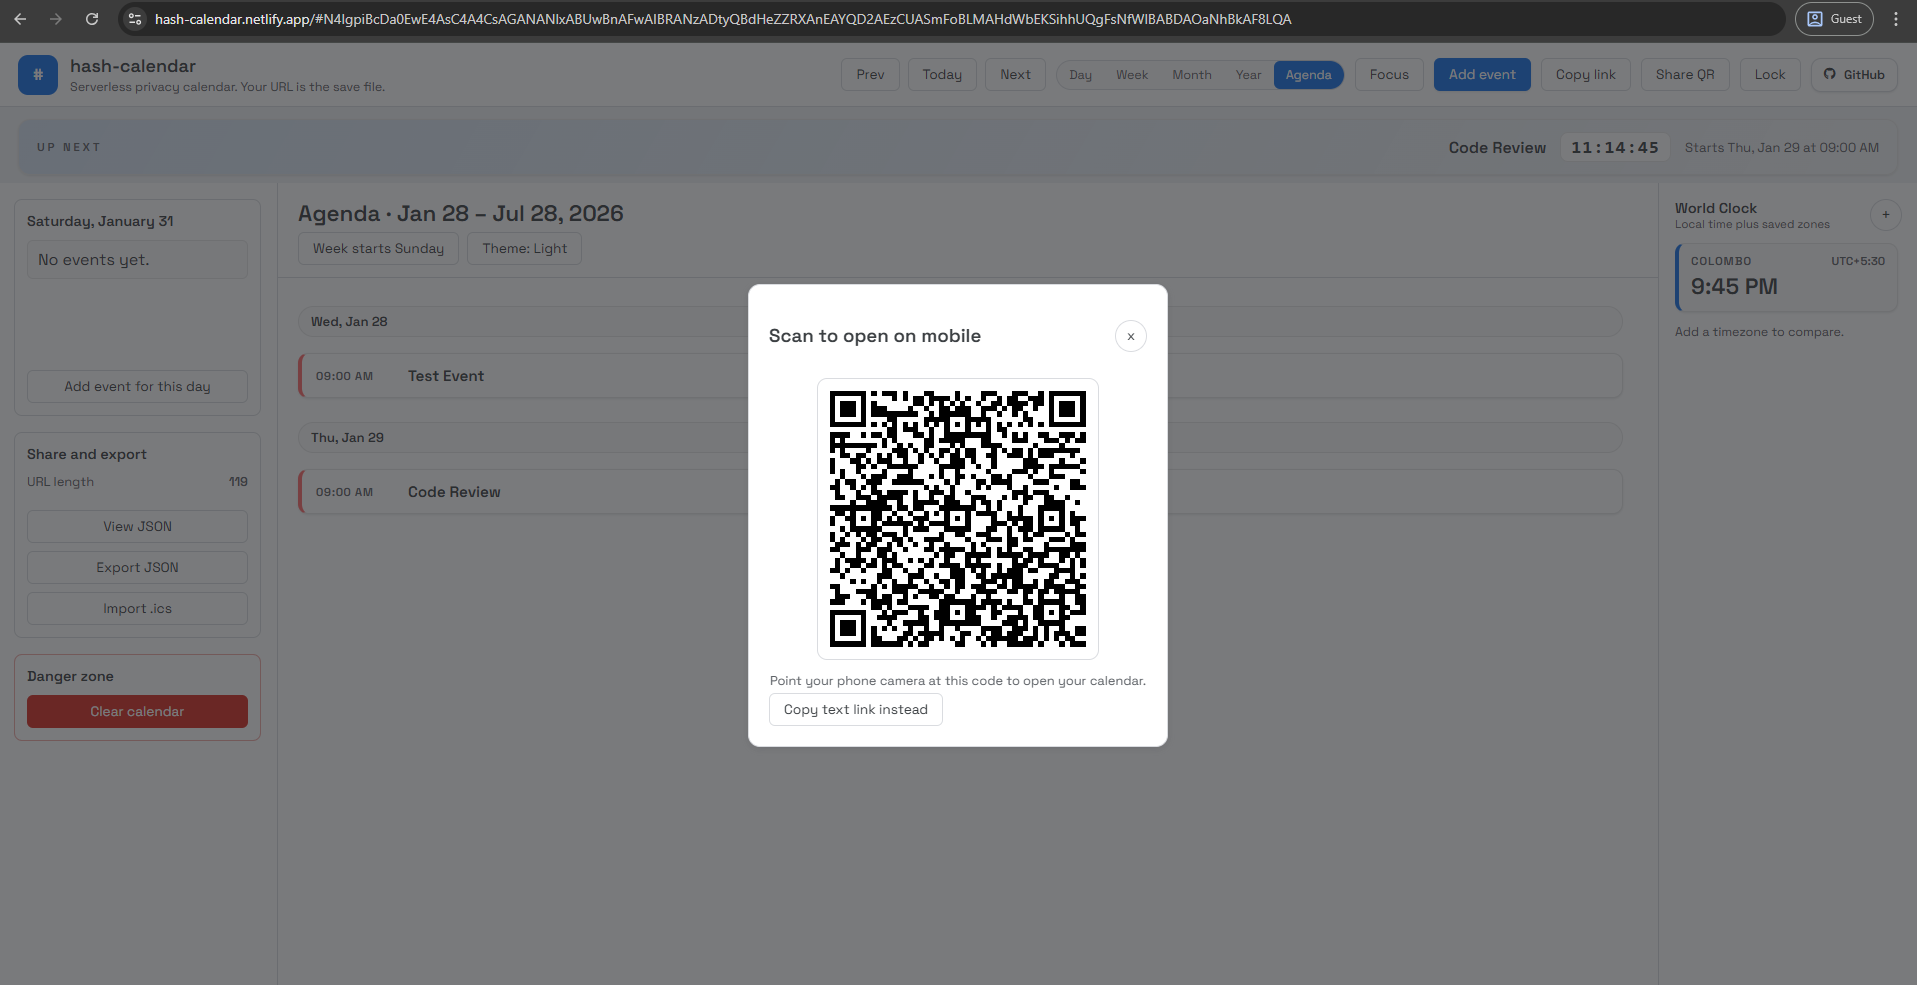
Task: Add a timezone with the plus icon
Action: pos(1886,215)
